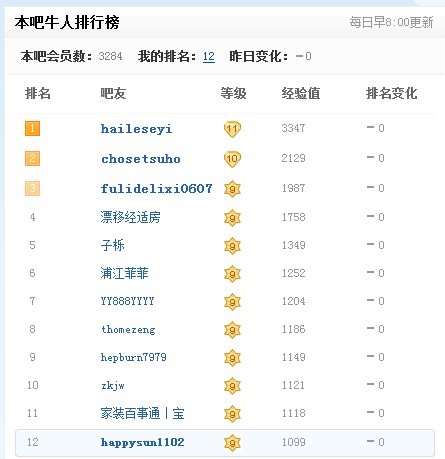Screen dimensions: 445x459
Task: Click the rank 2 medal icon
Action: 32,158
